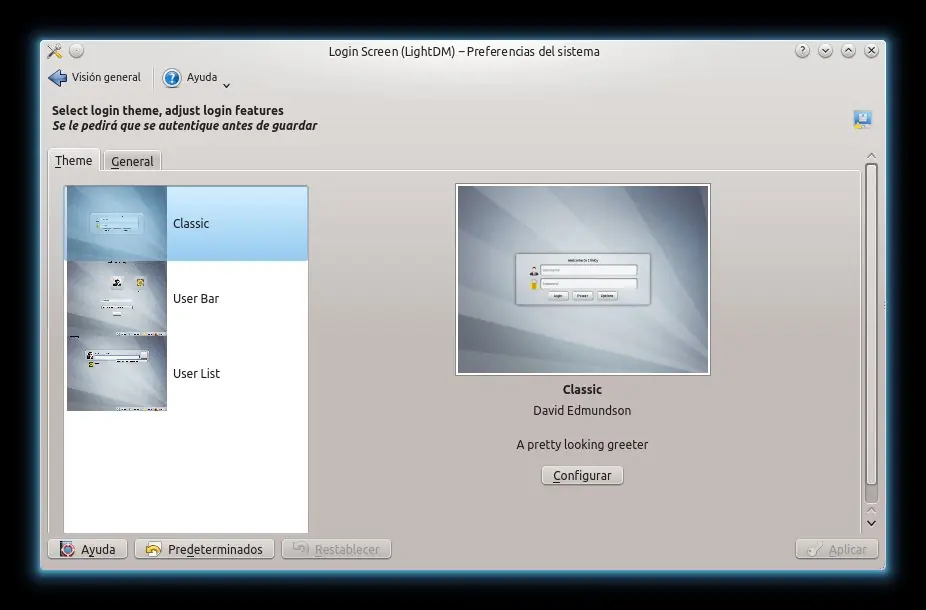Click the Restablecer button

[x=337, y=549]
